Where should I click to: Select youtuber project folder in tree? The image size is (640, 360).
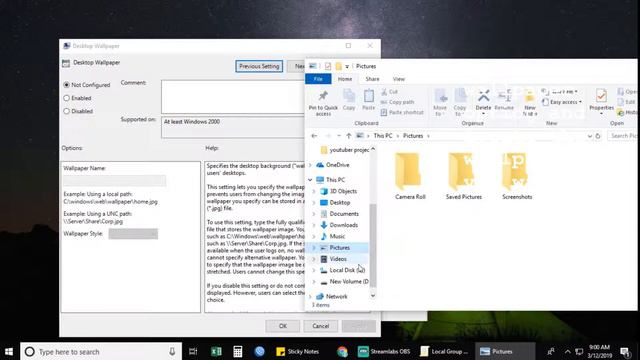(345, 150)
